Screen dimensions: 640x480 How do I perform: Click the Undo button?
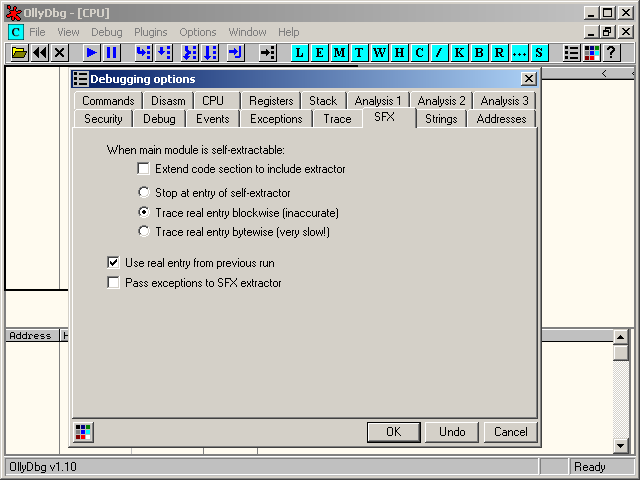pyautogui.click(x=452, y=432)
